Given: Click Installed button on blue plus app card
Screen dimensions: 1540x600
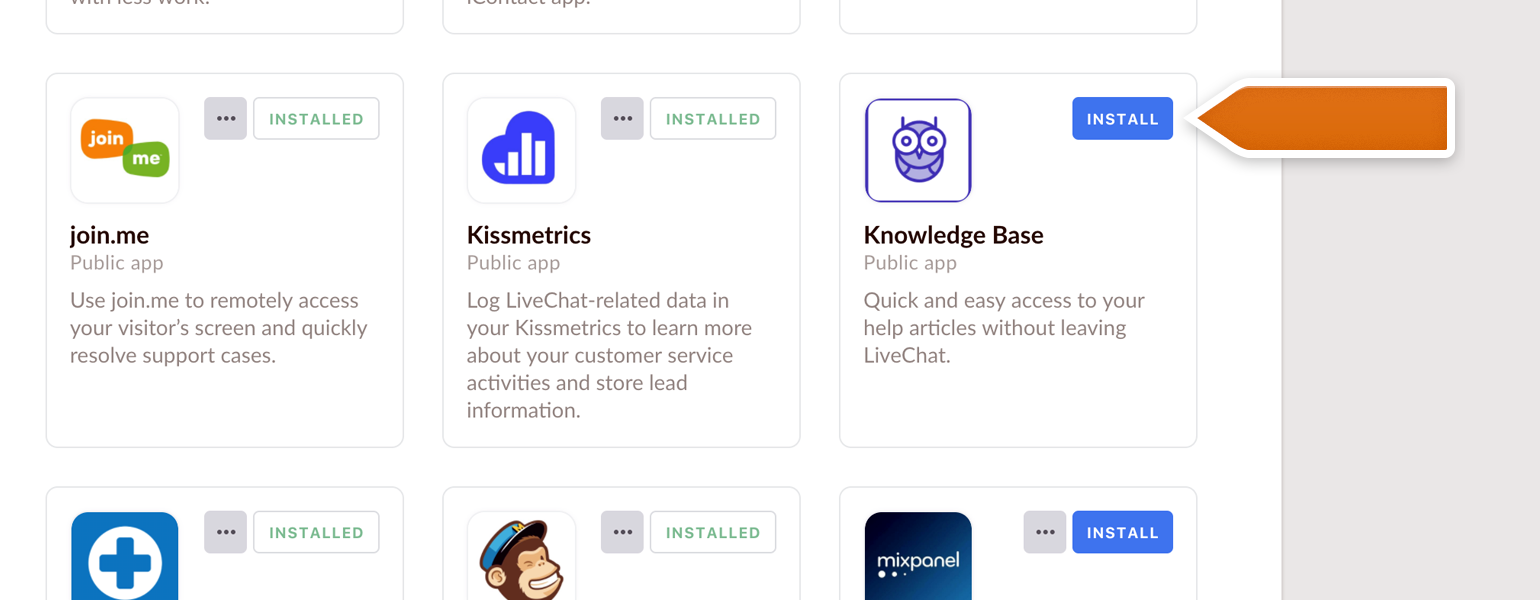Looking at the screenshot, I should coord(316,532).
